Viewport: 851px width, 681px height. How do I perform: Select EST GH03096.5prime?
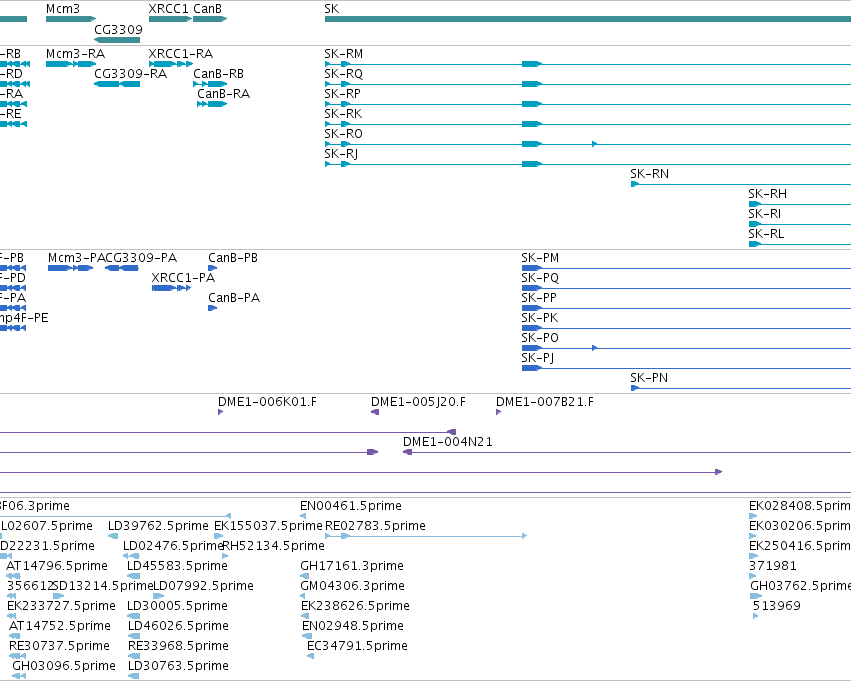click(19, 677)
